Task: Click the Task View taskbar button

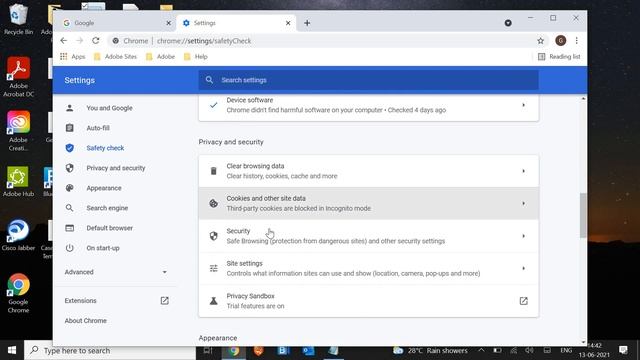Action: tap(208, 350)
